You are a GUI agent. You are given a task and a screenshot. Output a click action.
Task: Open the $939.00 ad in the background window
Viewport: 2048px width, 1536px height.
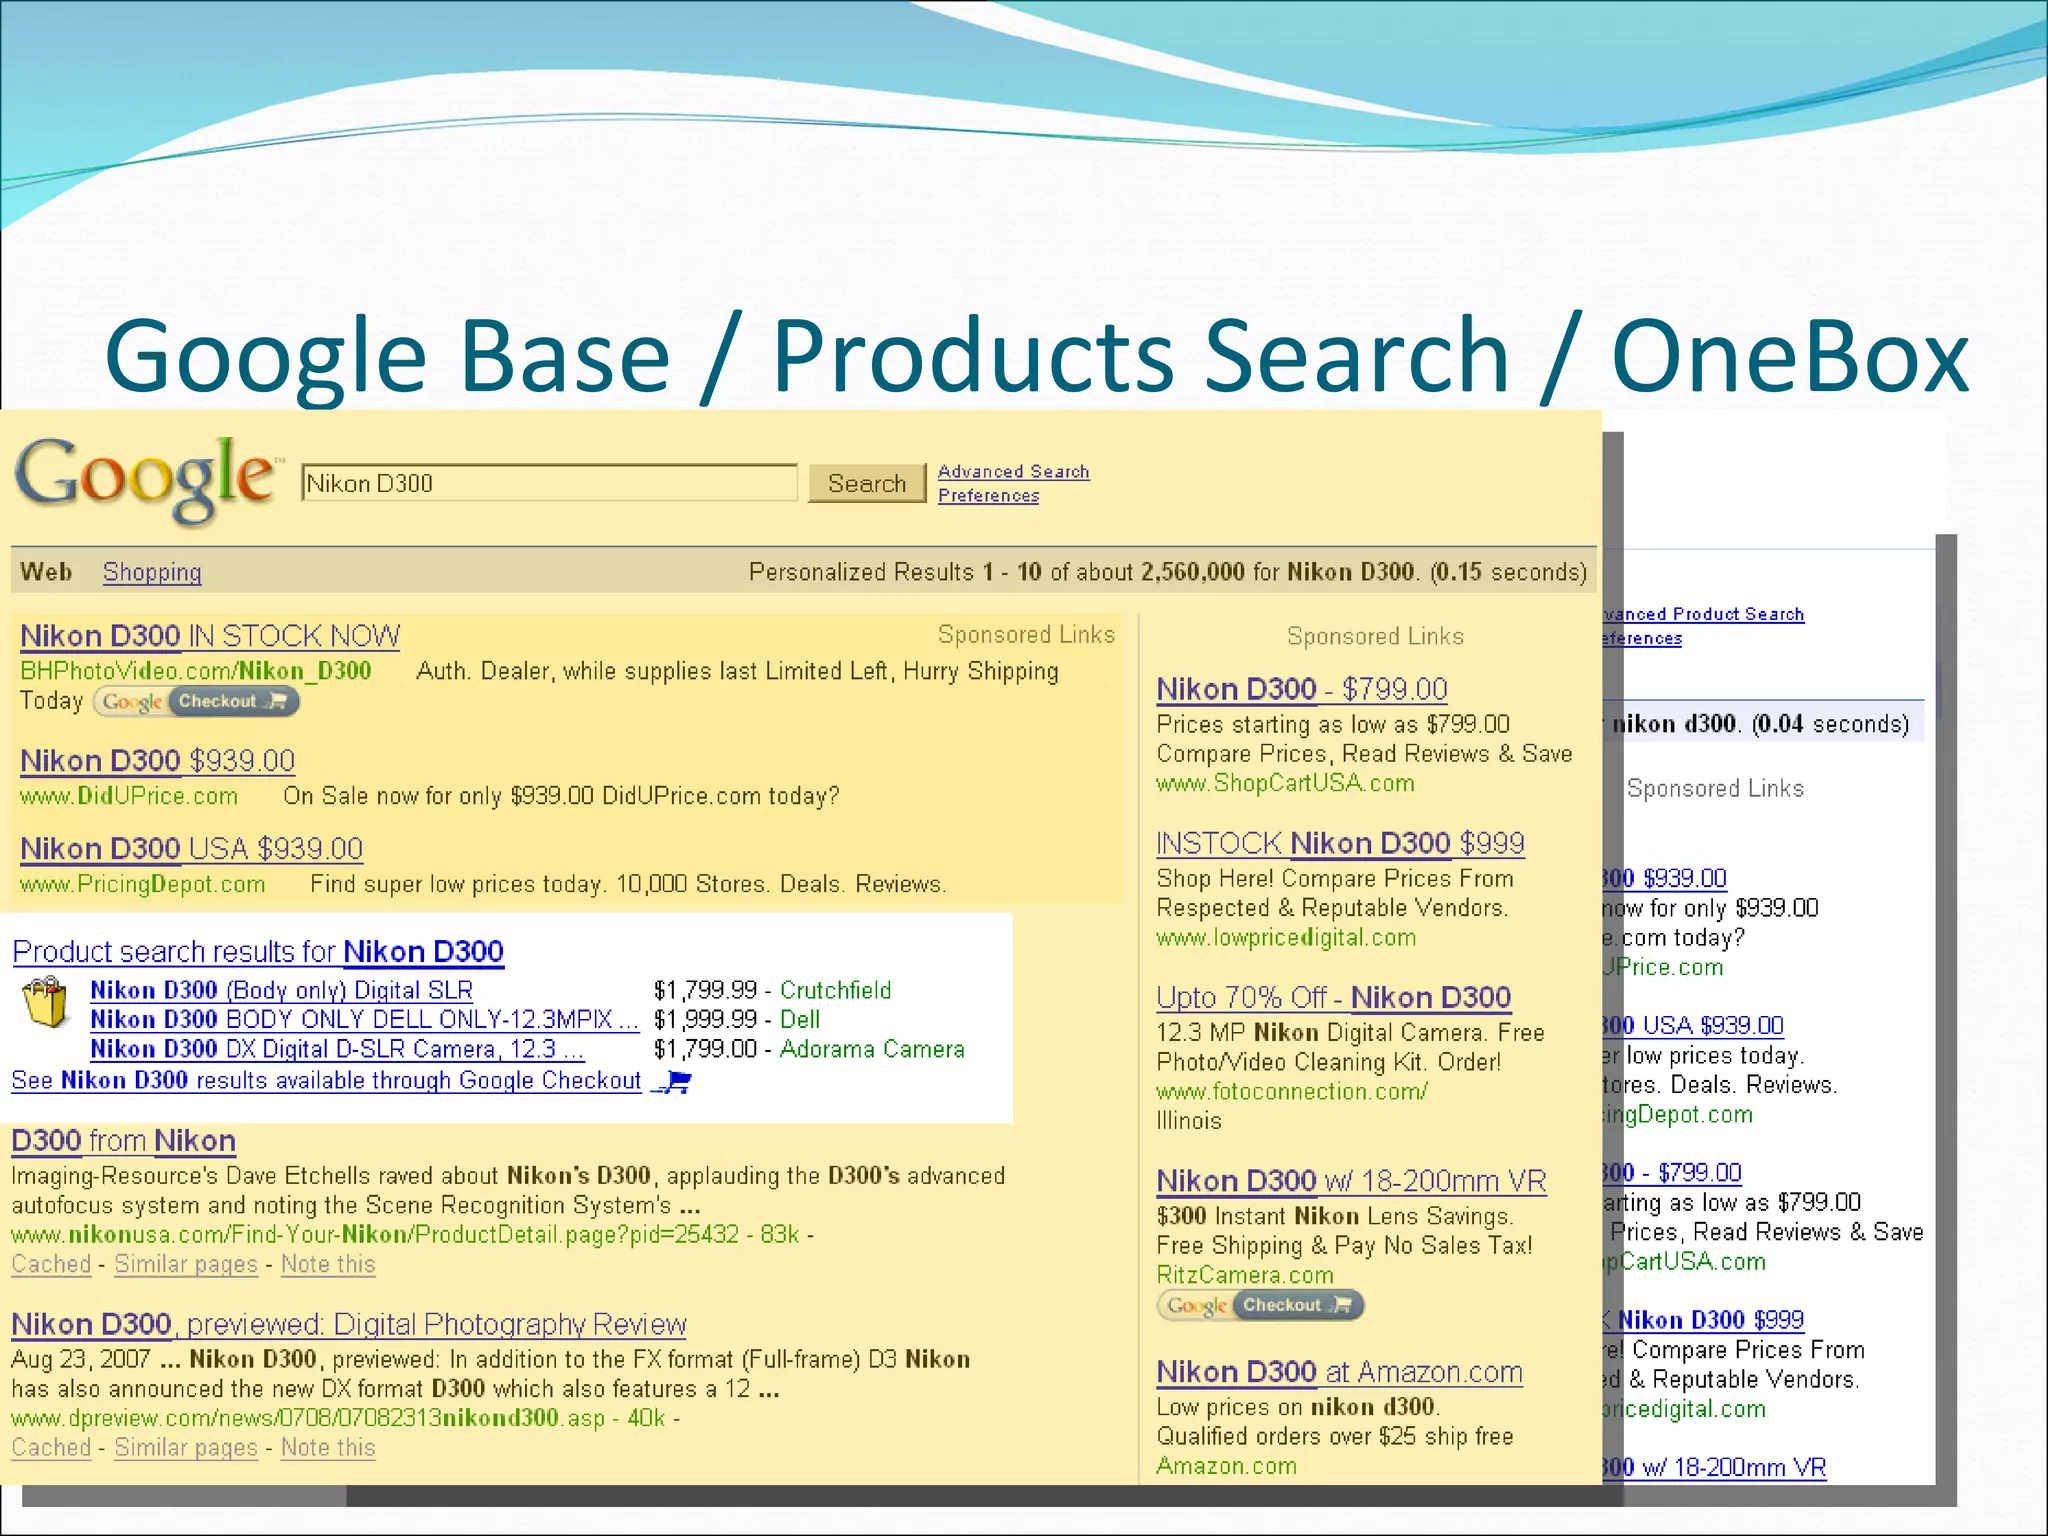point(1665,878)
